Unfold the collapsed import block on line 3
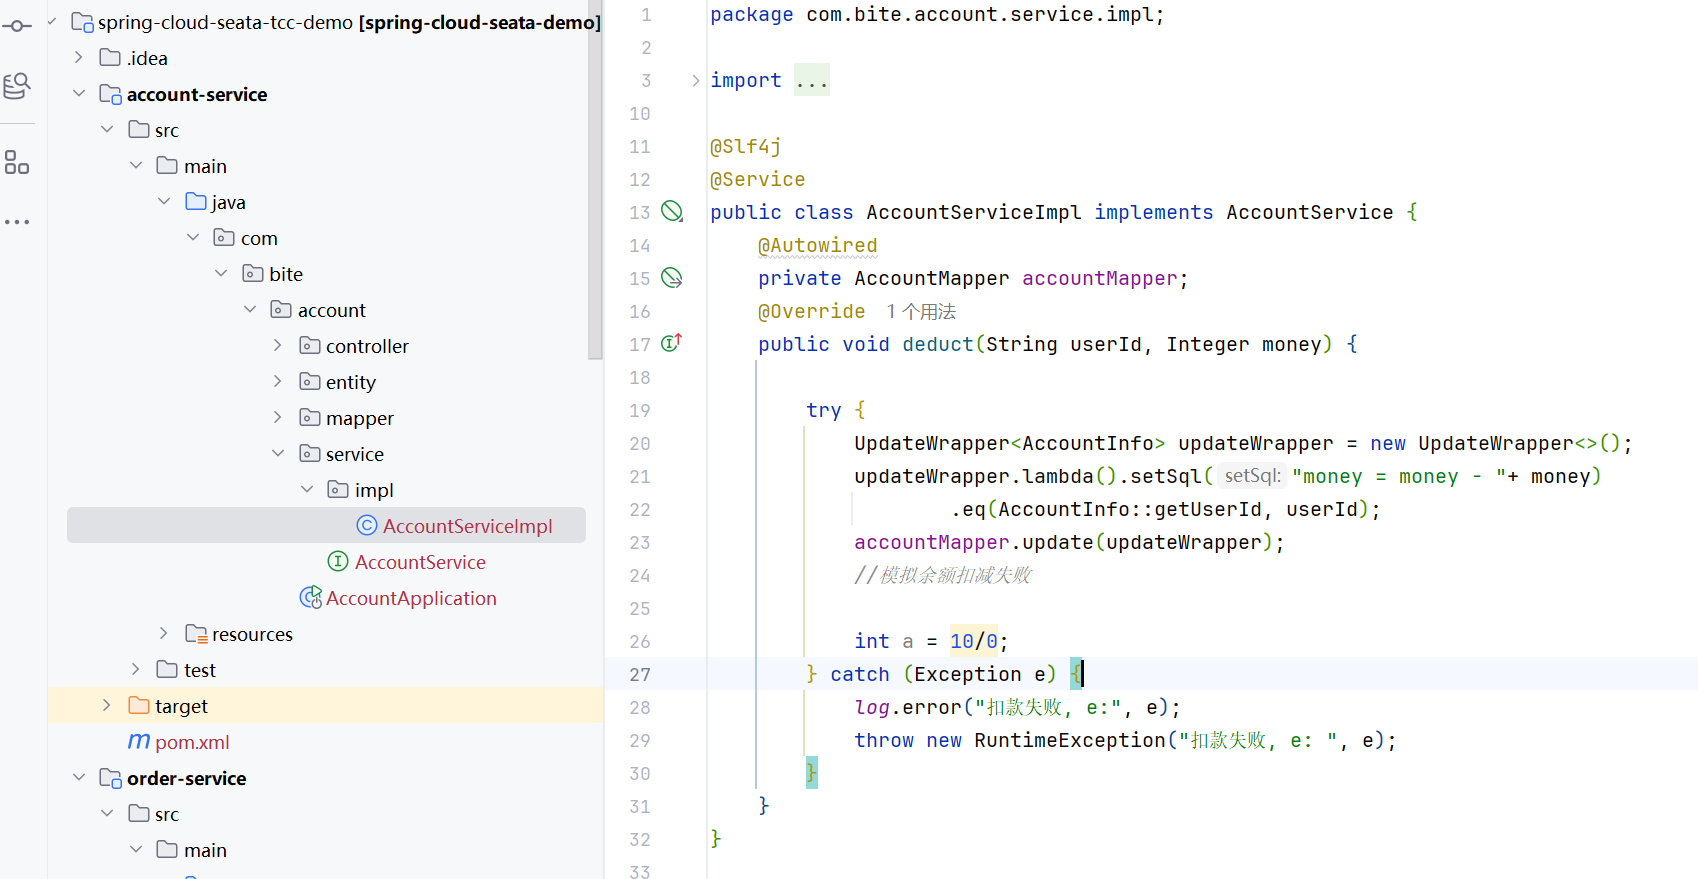1698x879 pixels. 695,80
